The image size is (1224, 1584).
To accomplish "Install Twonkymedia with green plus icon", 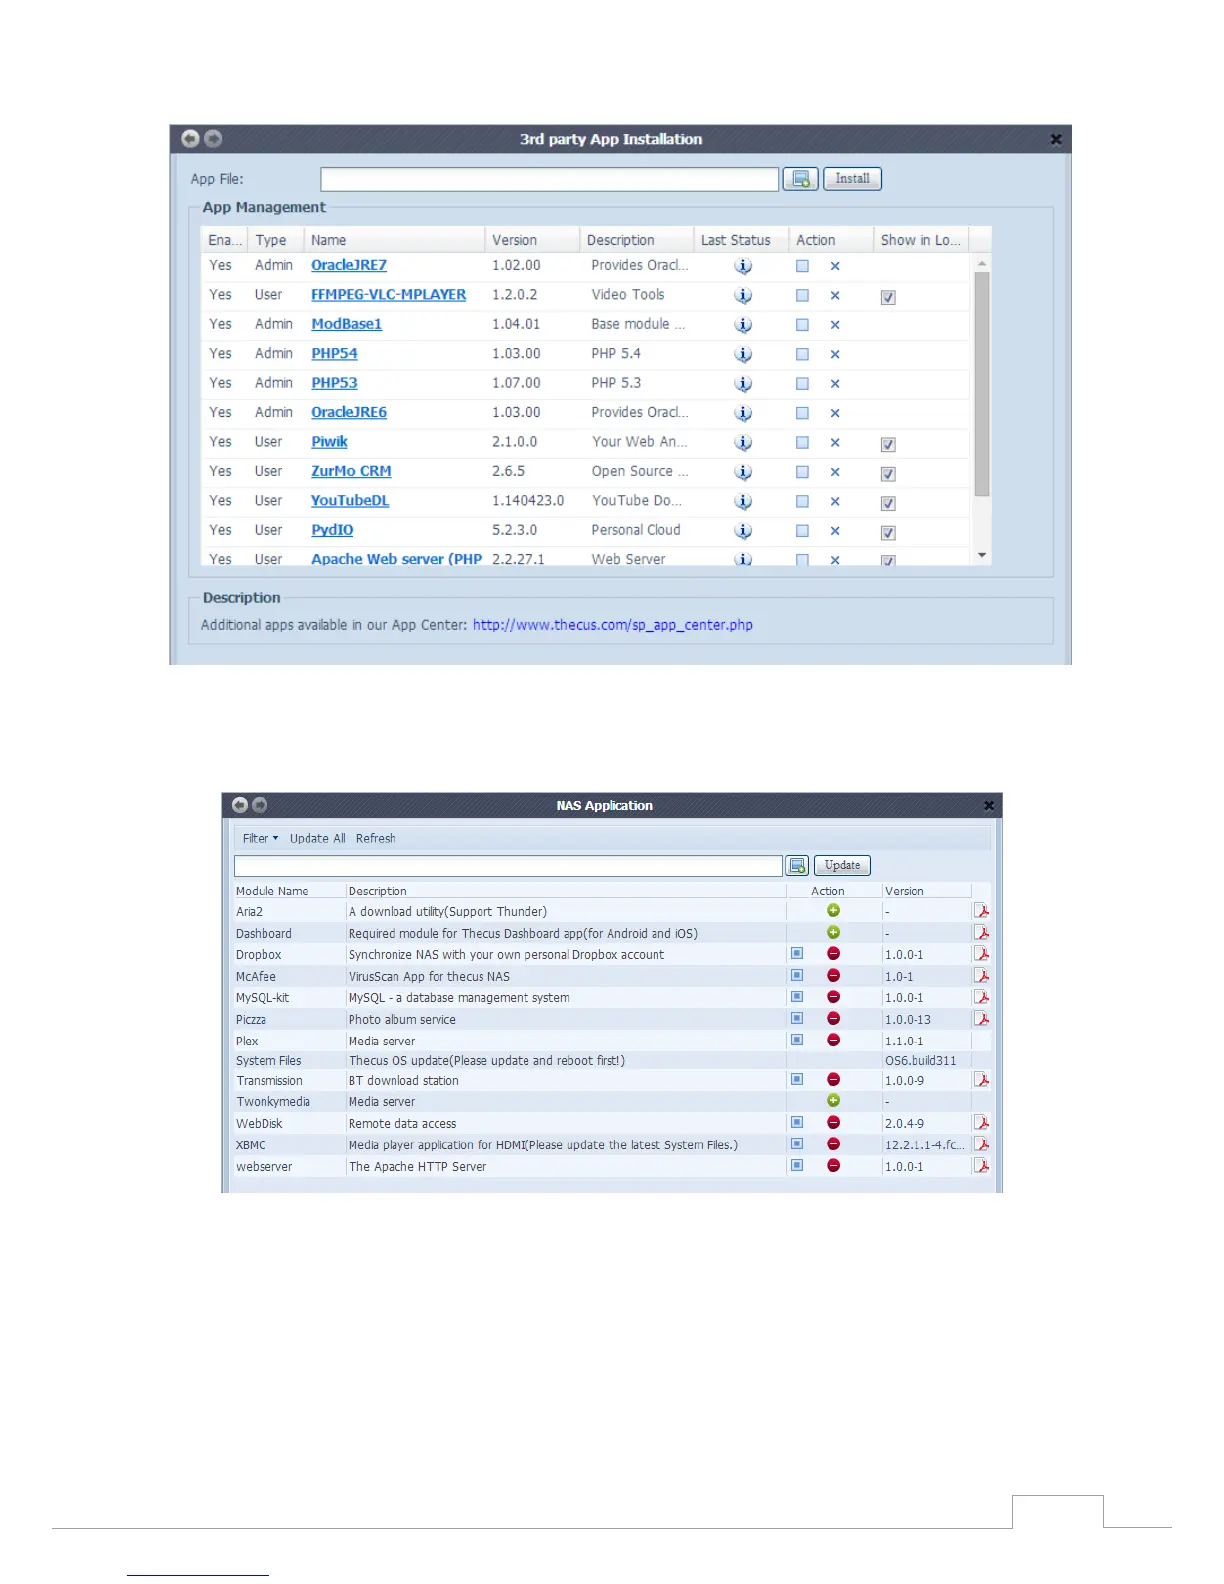I will (833, 1100).
